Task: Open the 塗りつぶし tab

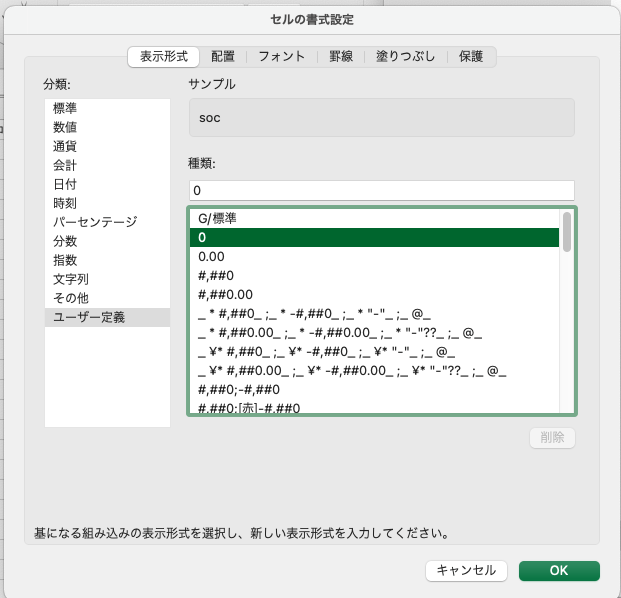Action: (x=405, y=57)
